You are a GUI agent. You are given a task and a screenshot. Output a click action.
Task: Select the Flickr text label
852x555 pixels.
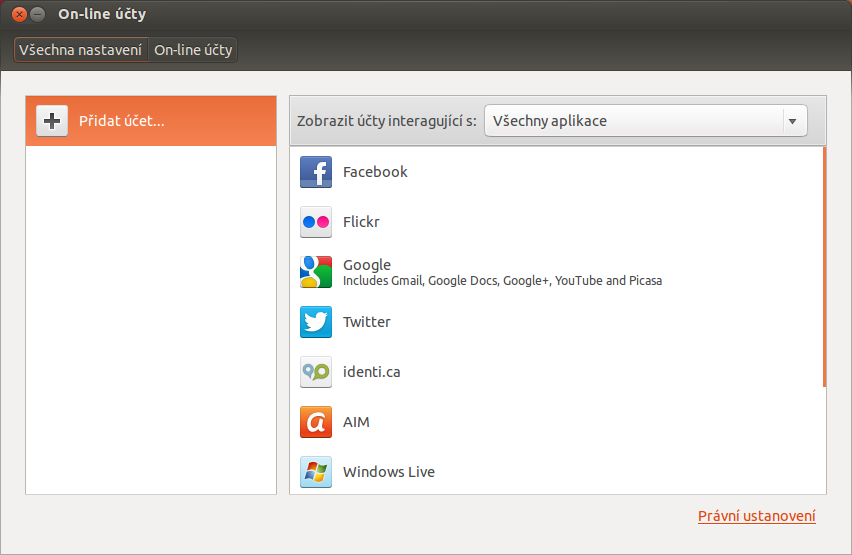(361, 222)
